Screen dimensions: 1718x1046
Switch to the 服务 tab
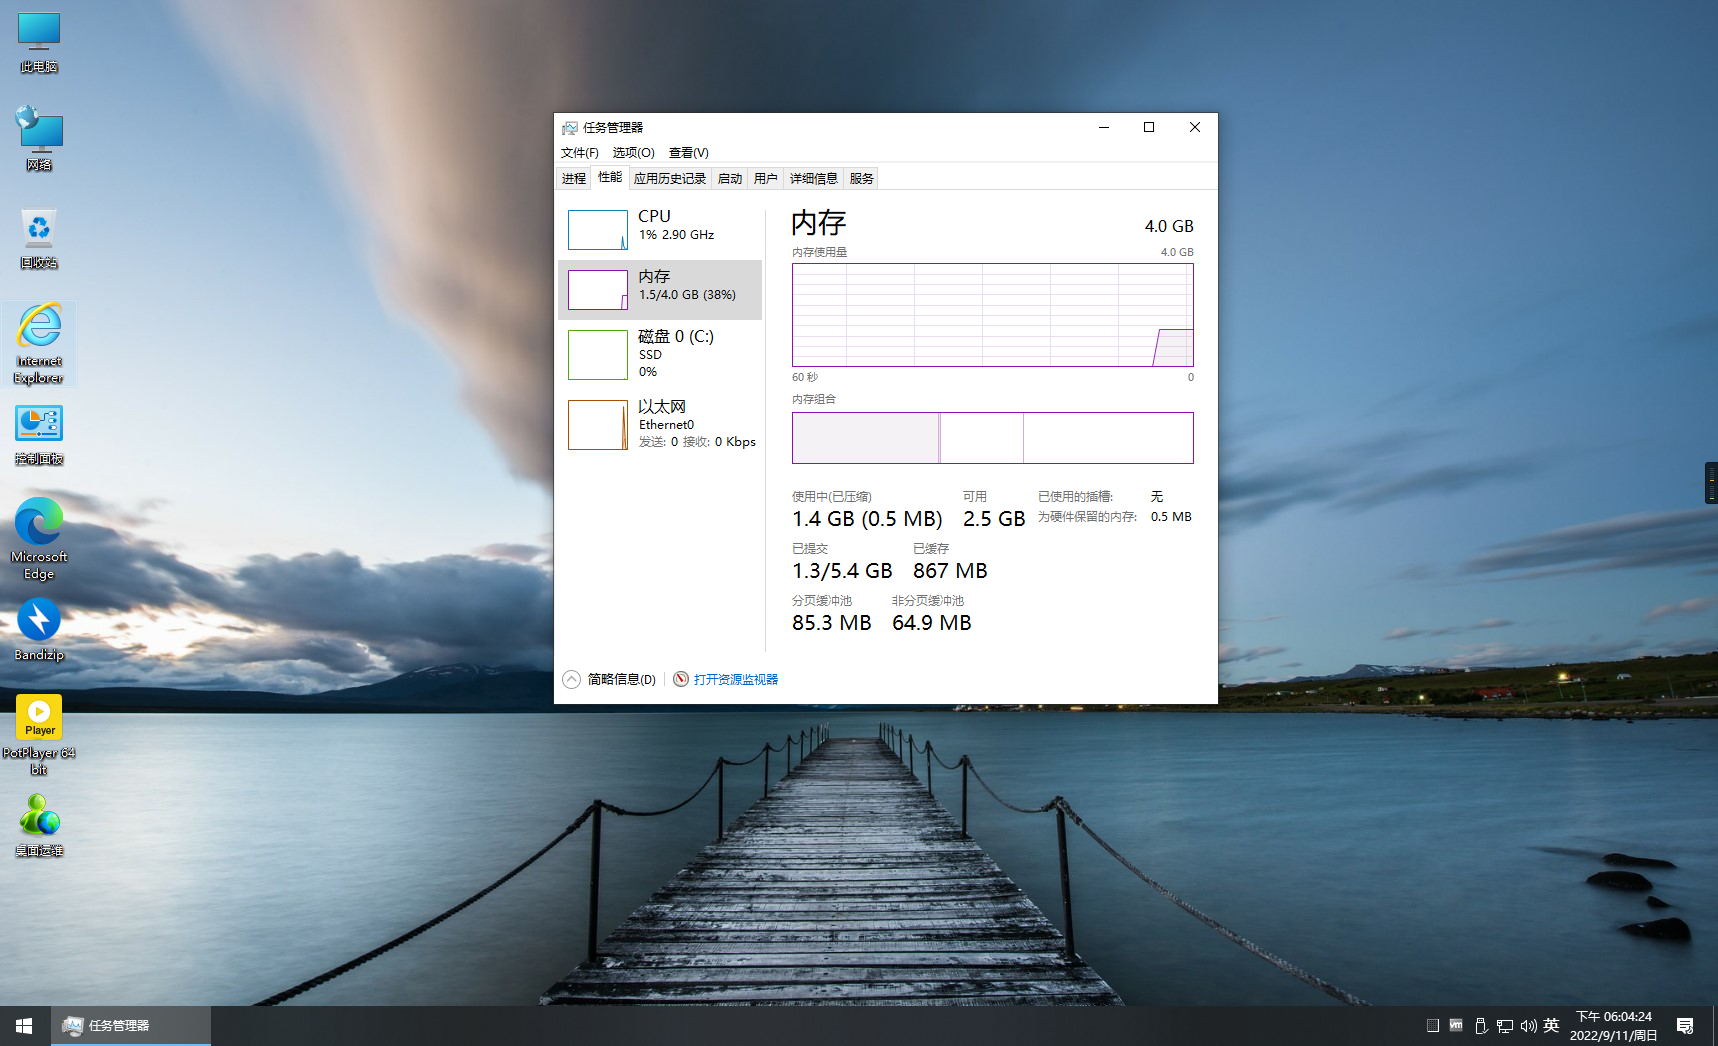tap(861, 179)
